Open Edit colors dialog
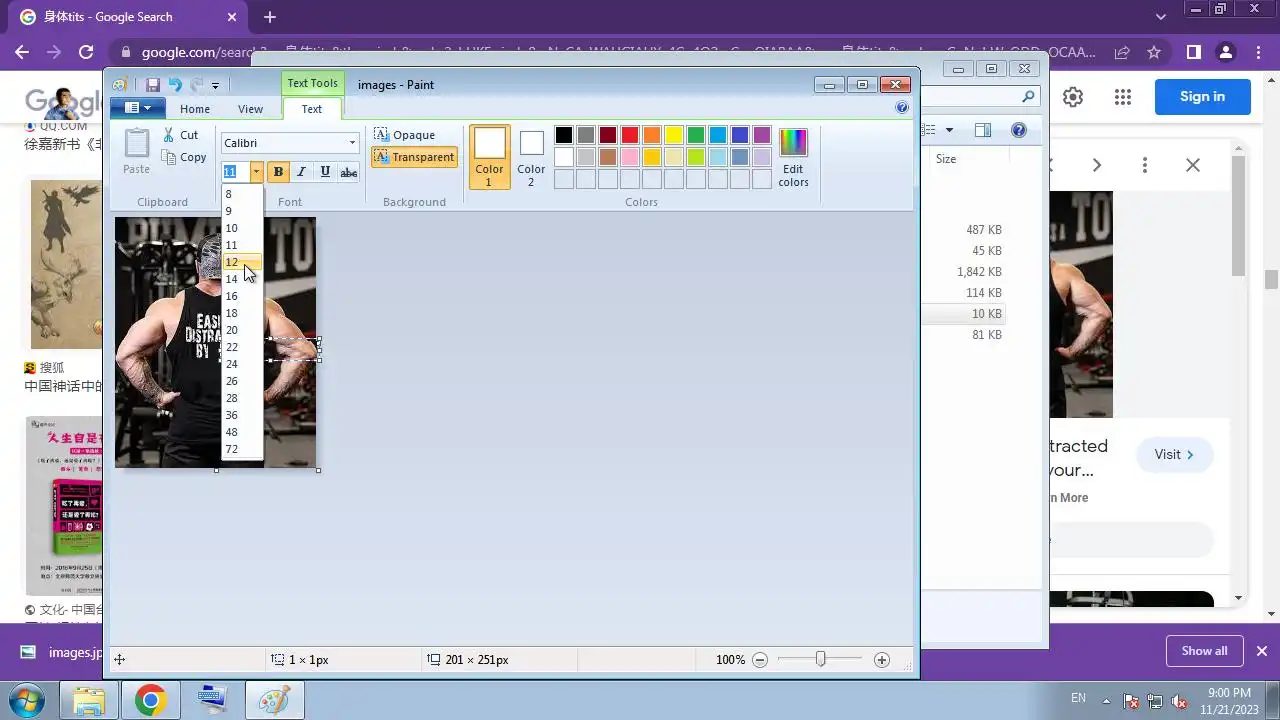 (x=793, y=157)
